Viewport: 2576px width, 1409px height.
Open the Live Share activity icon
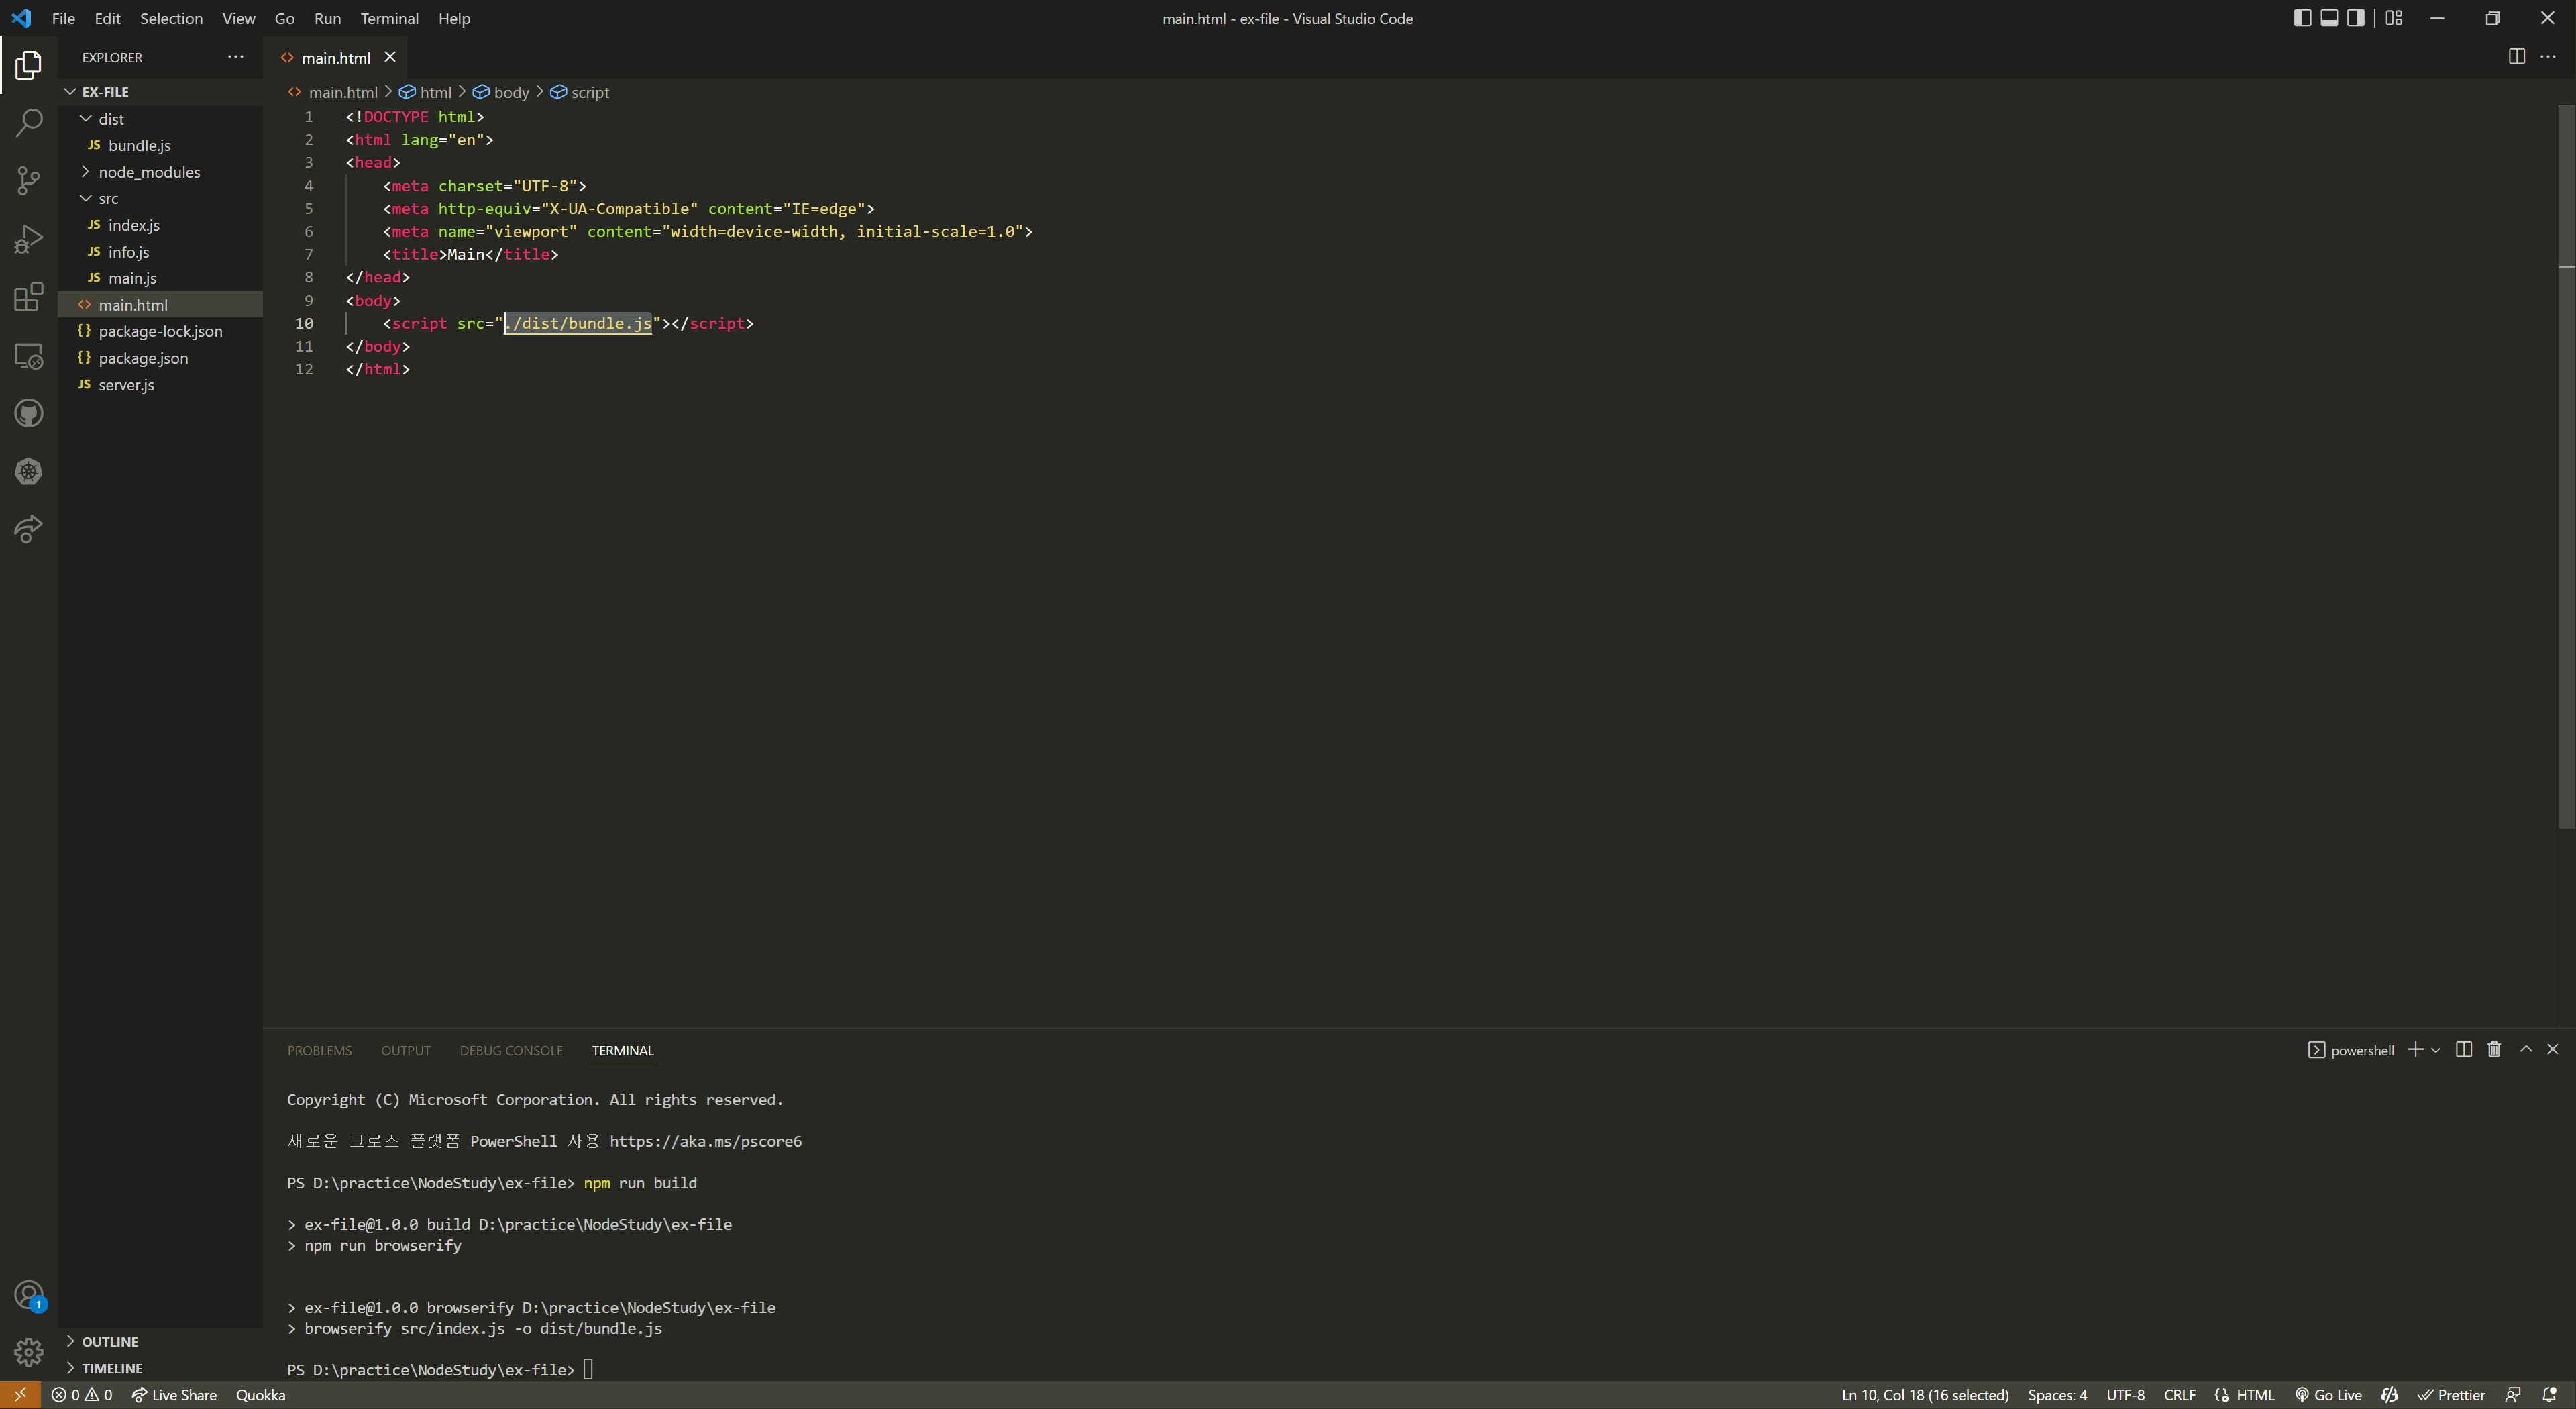click(28, 529)
